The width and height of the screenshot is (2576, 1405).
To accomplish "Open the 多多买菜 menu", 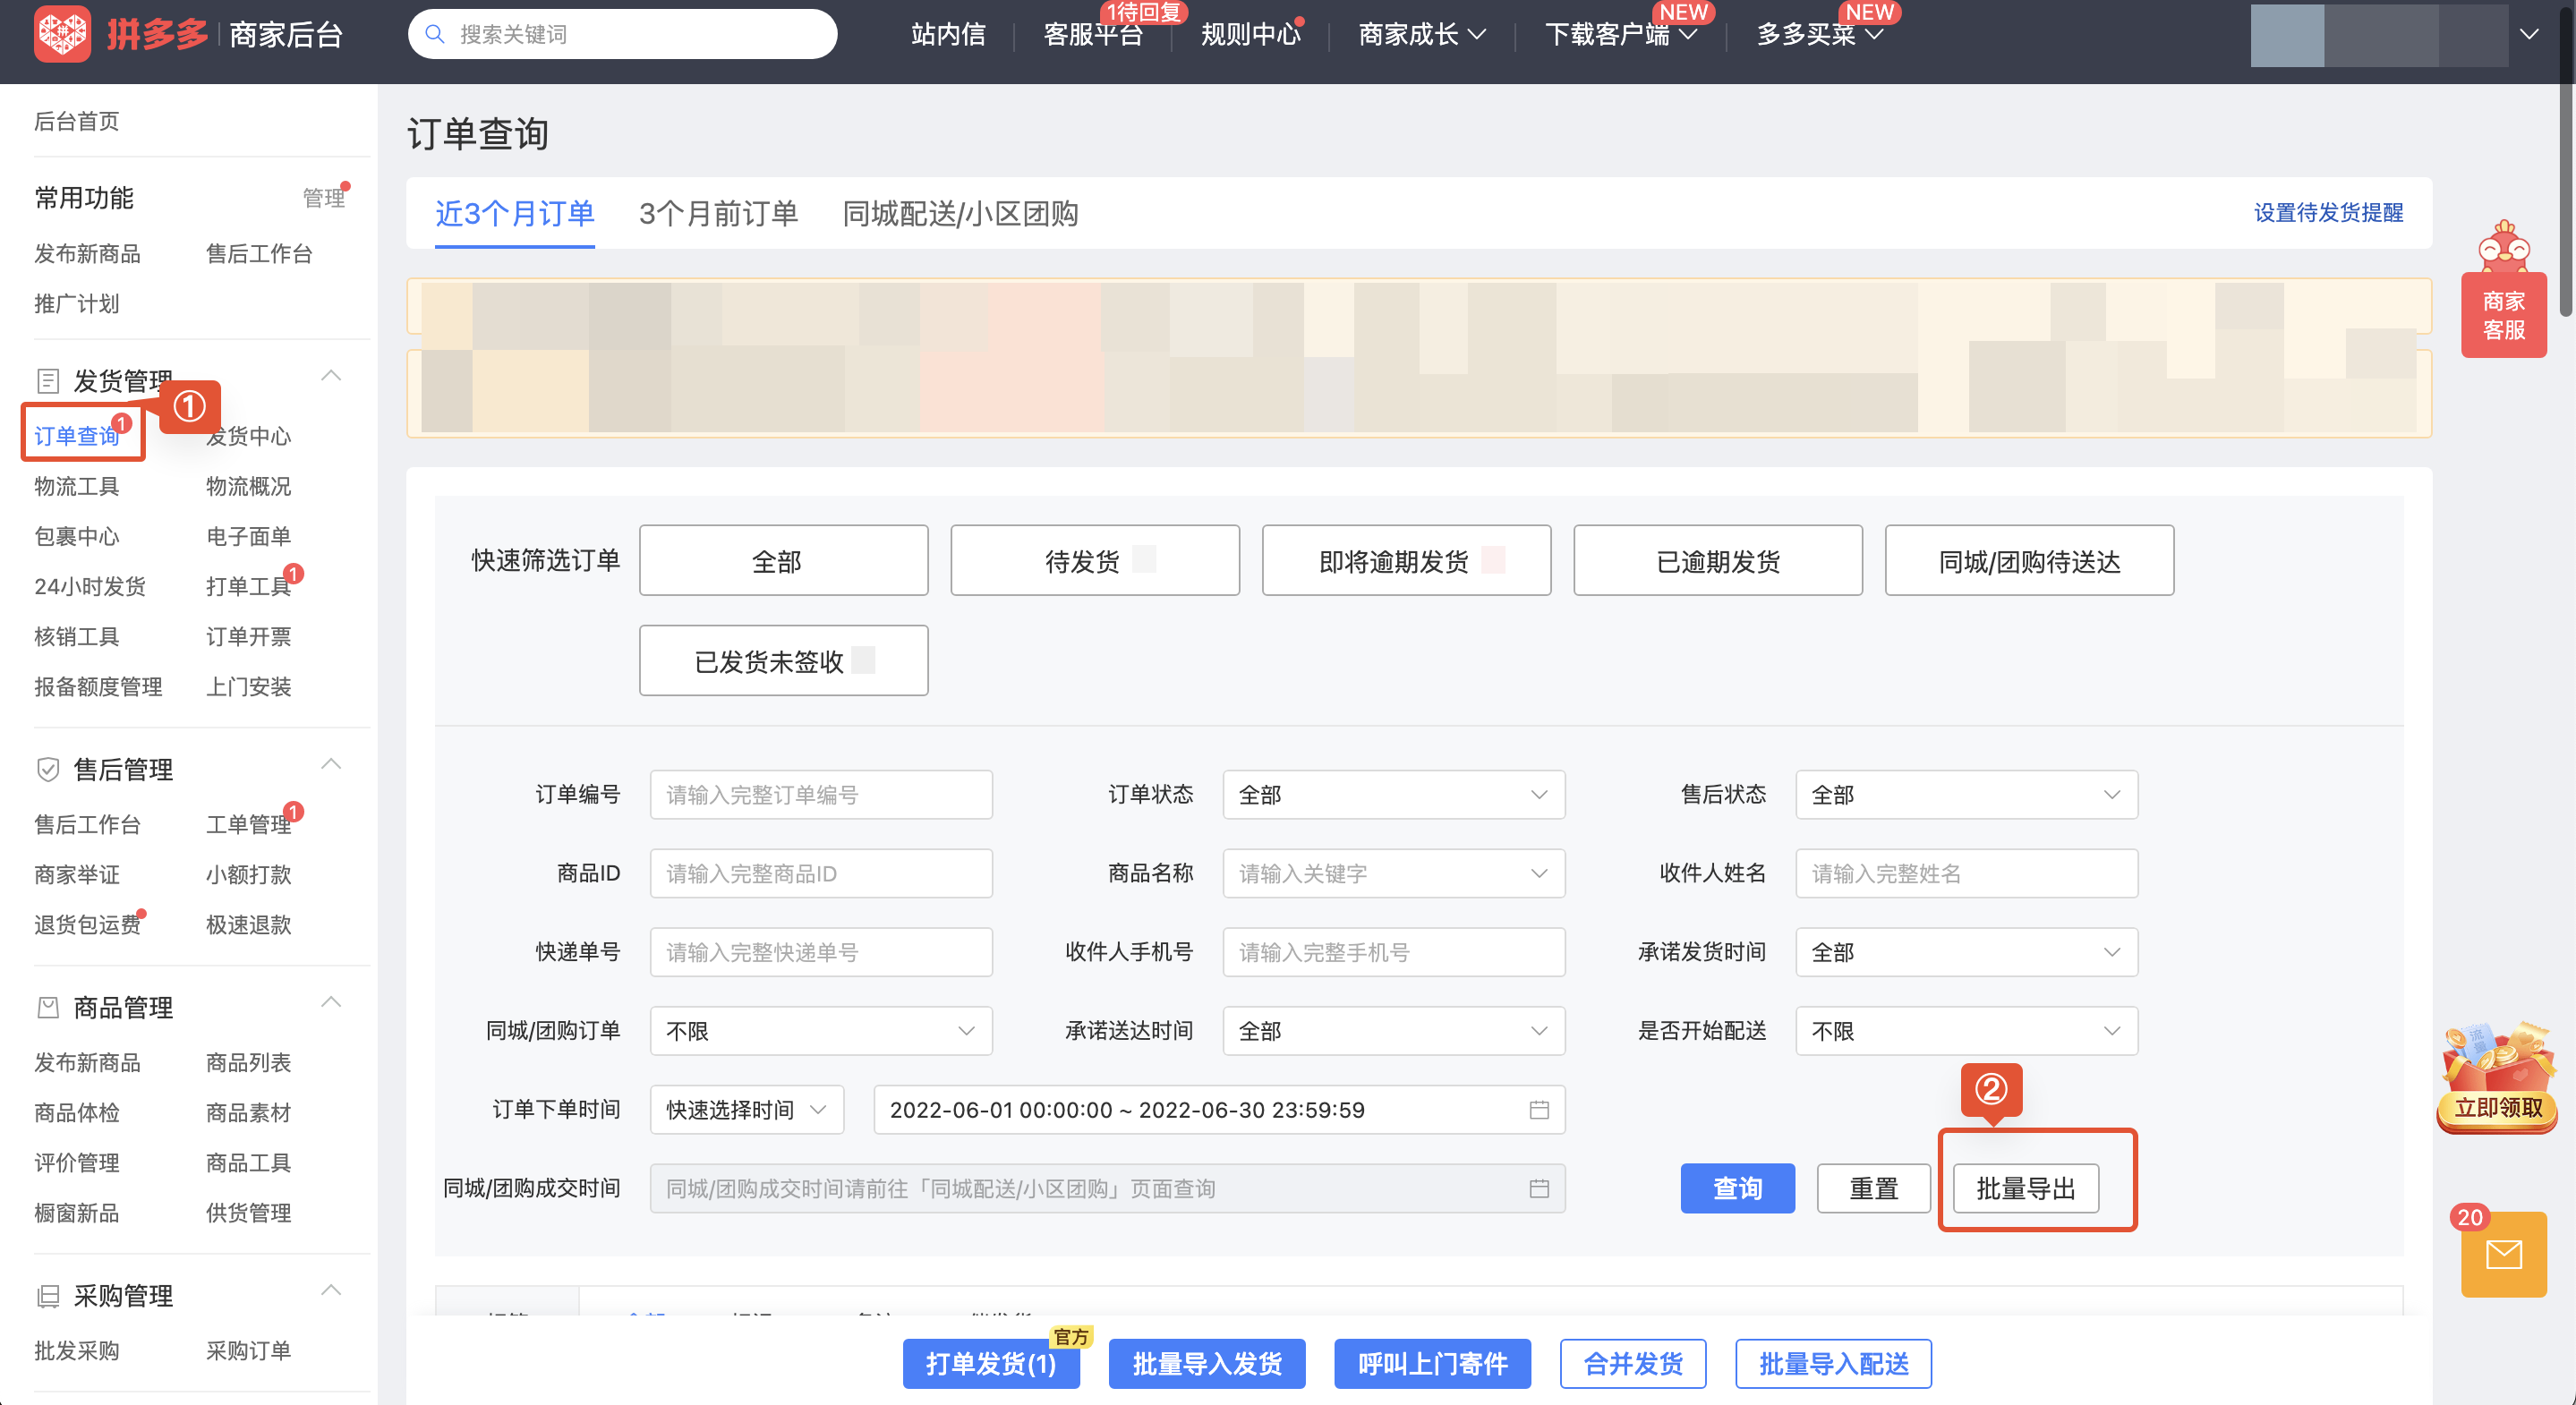I will (1820, 34).
